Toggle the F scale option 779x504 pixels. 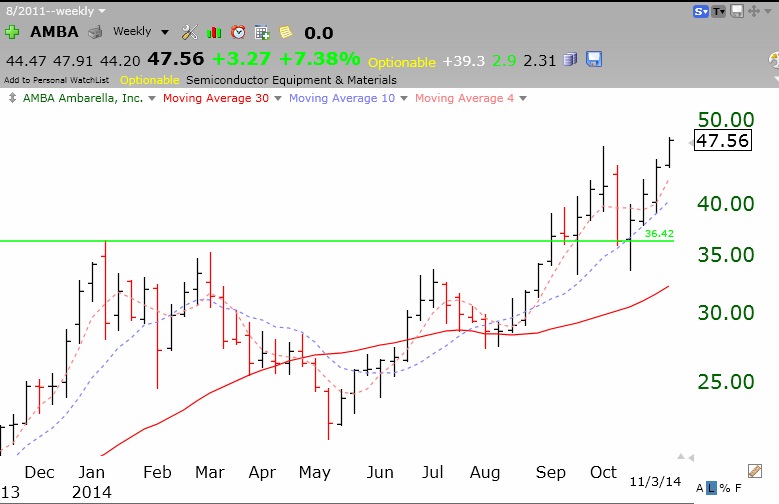[x=738, y=488]
